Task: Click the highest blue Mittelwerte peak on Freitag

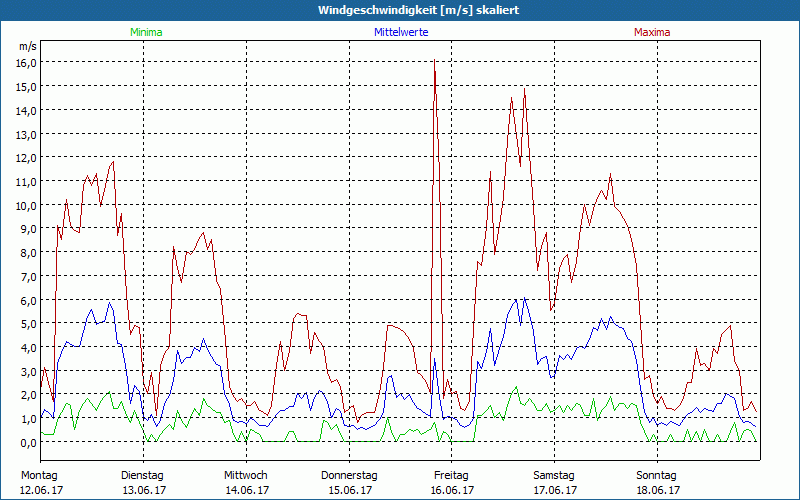Action: click(524, 298)
